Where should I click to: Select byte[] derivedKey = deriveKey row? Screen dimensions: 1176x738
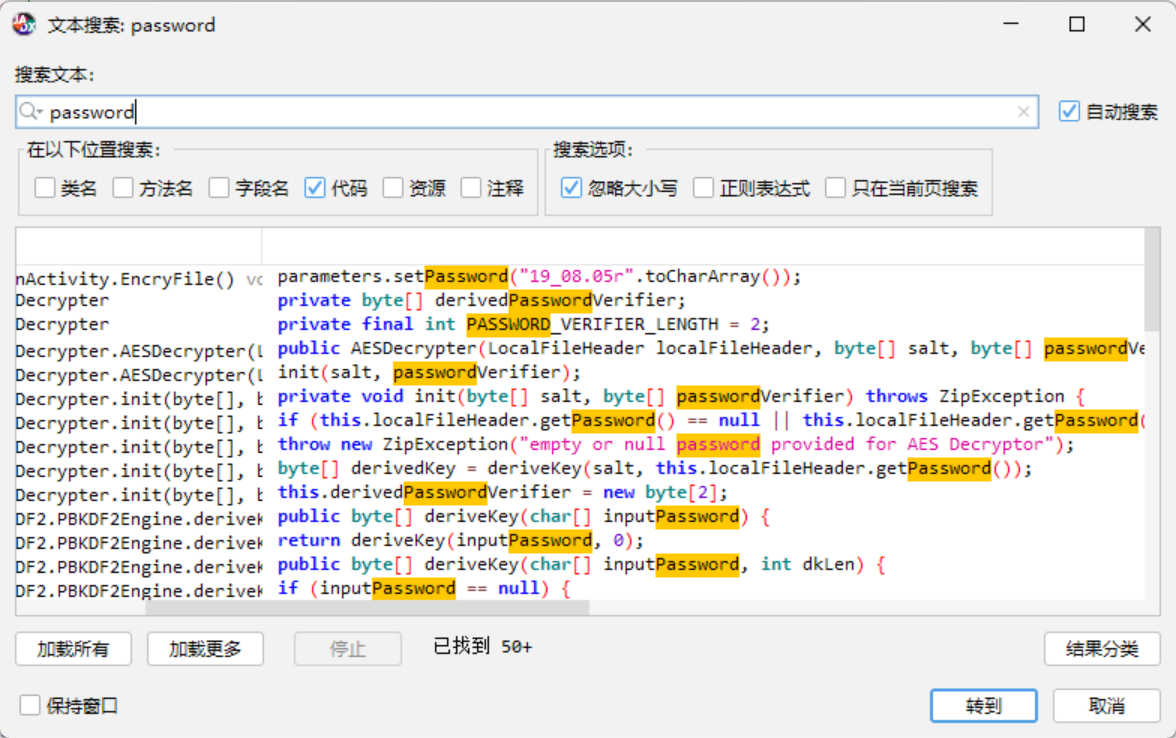(580, 469)
